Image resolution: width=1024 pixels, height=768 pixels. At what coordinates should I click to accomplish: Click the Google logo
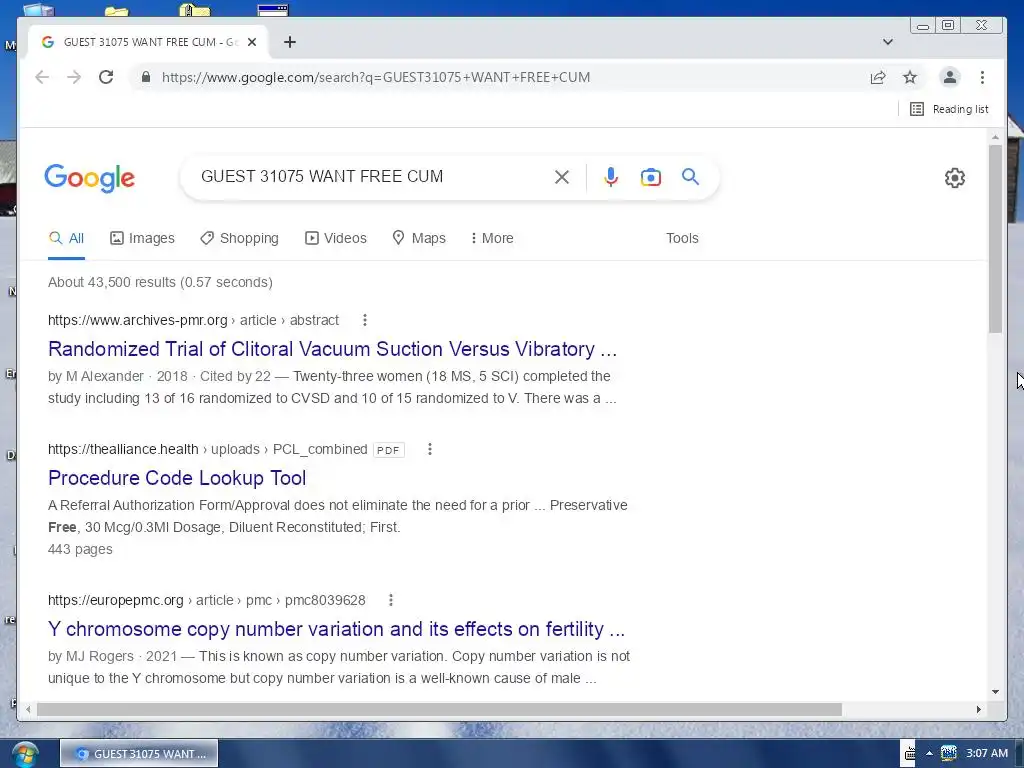[89, 178]
